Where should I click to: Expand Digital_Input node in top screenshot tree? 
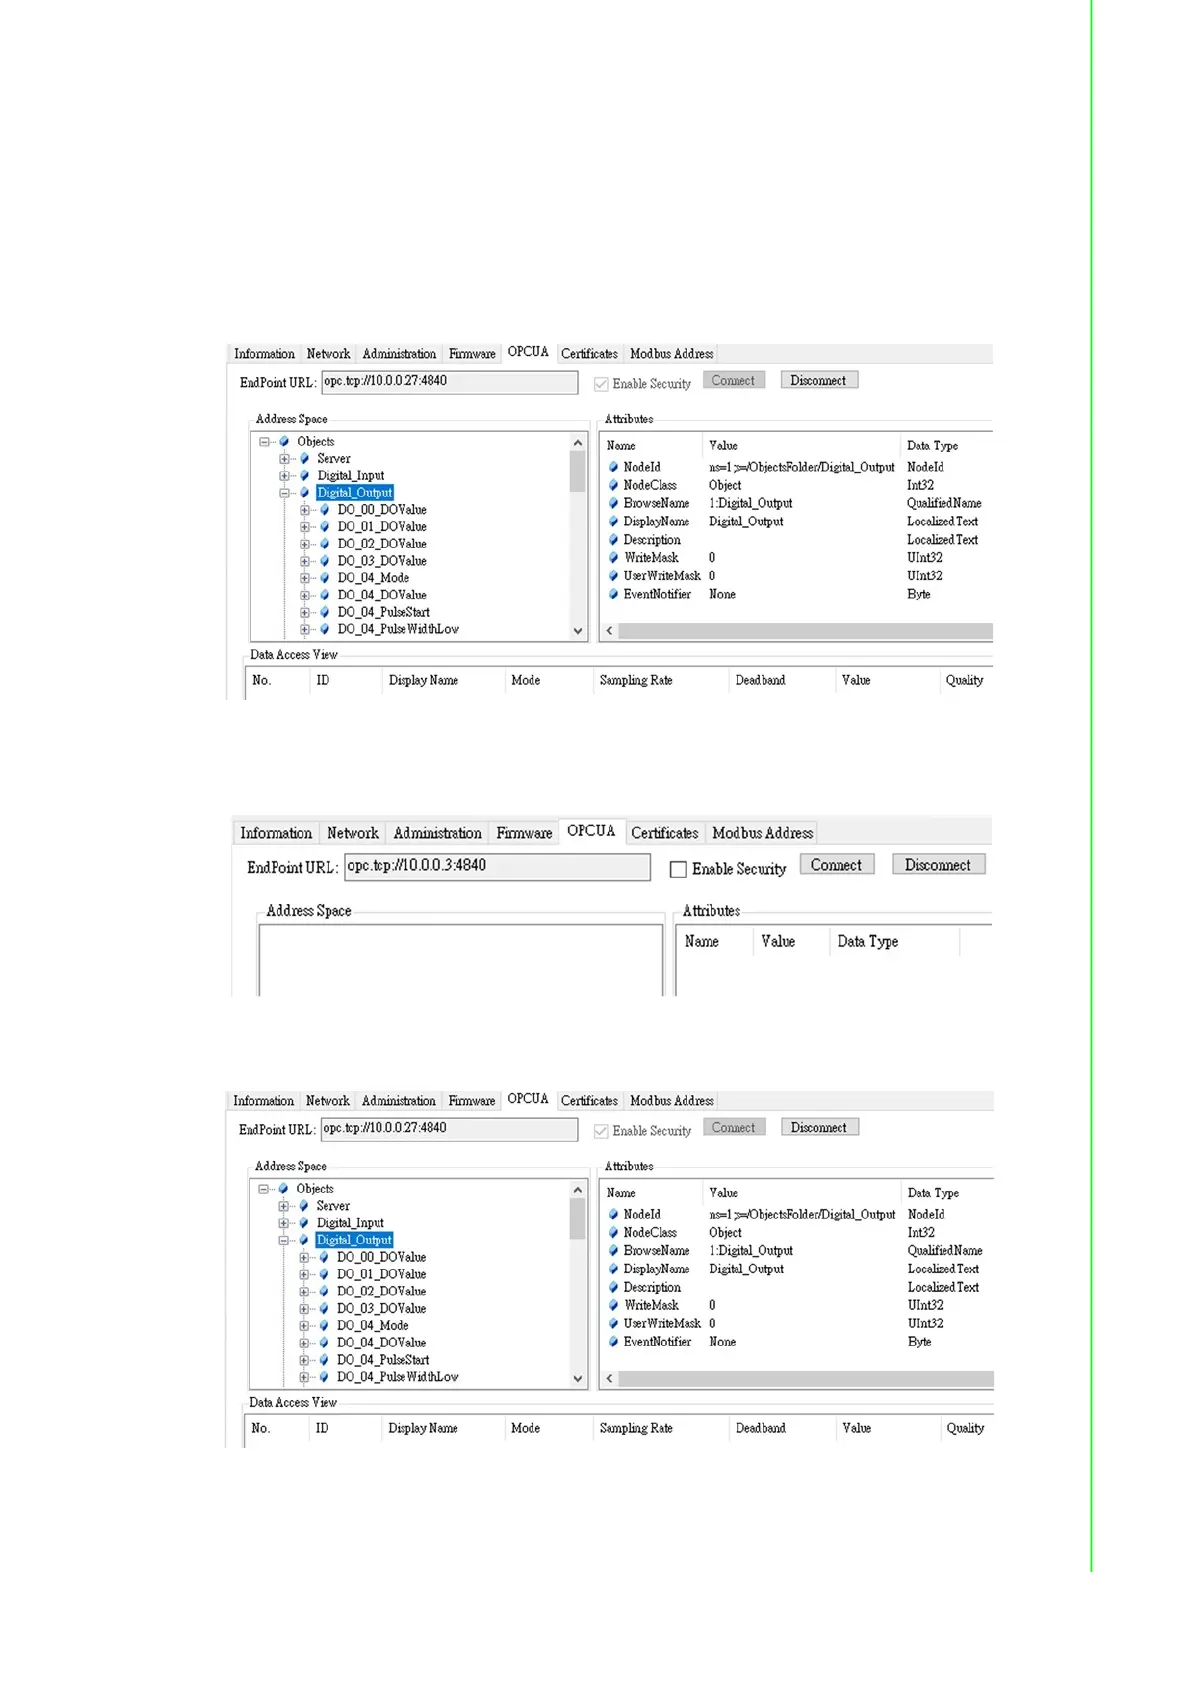pyautogui.click(x=284, y=476)
